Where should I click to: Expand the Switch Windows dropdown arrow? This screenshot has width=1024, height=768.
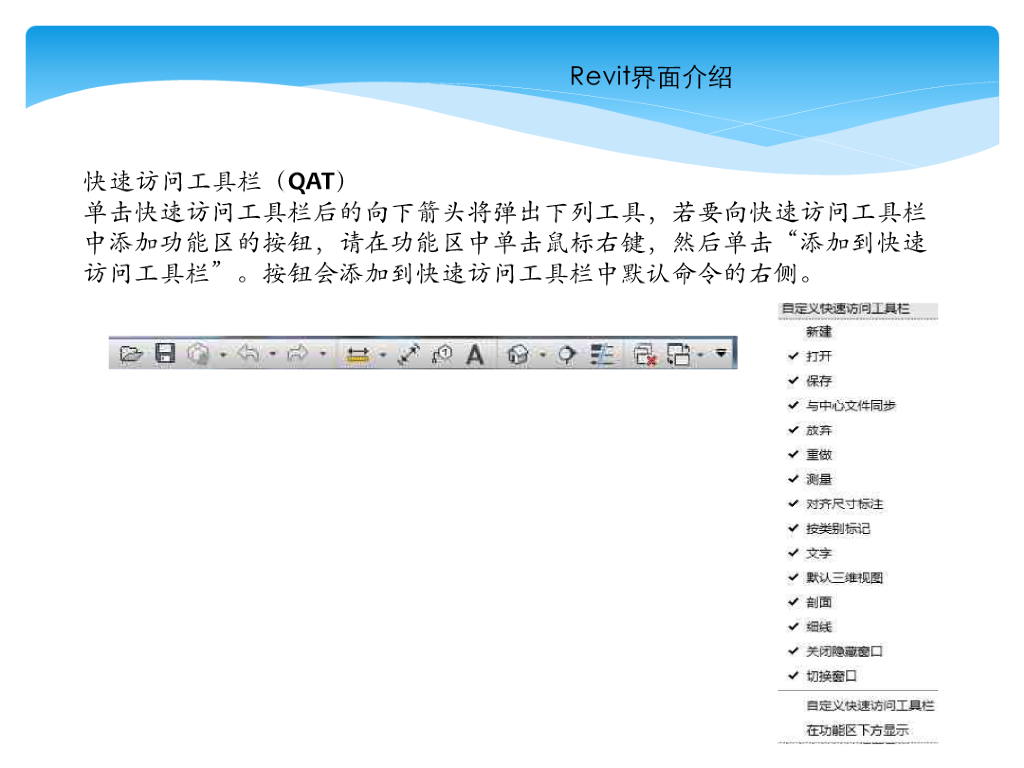tap(700, 355)
